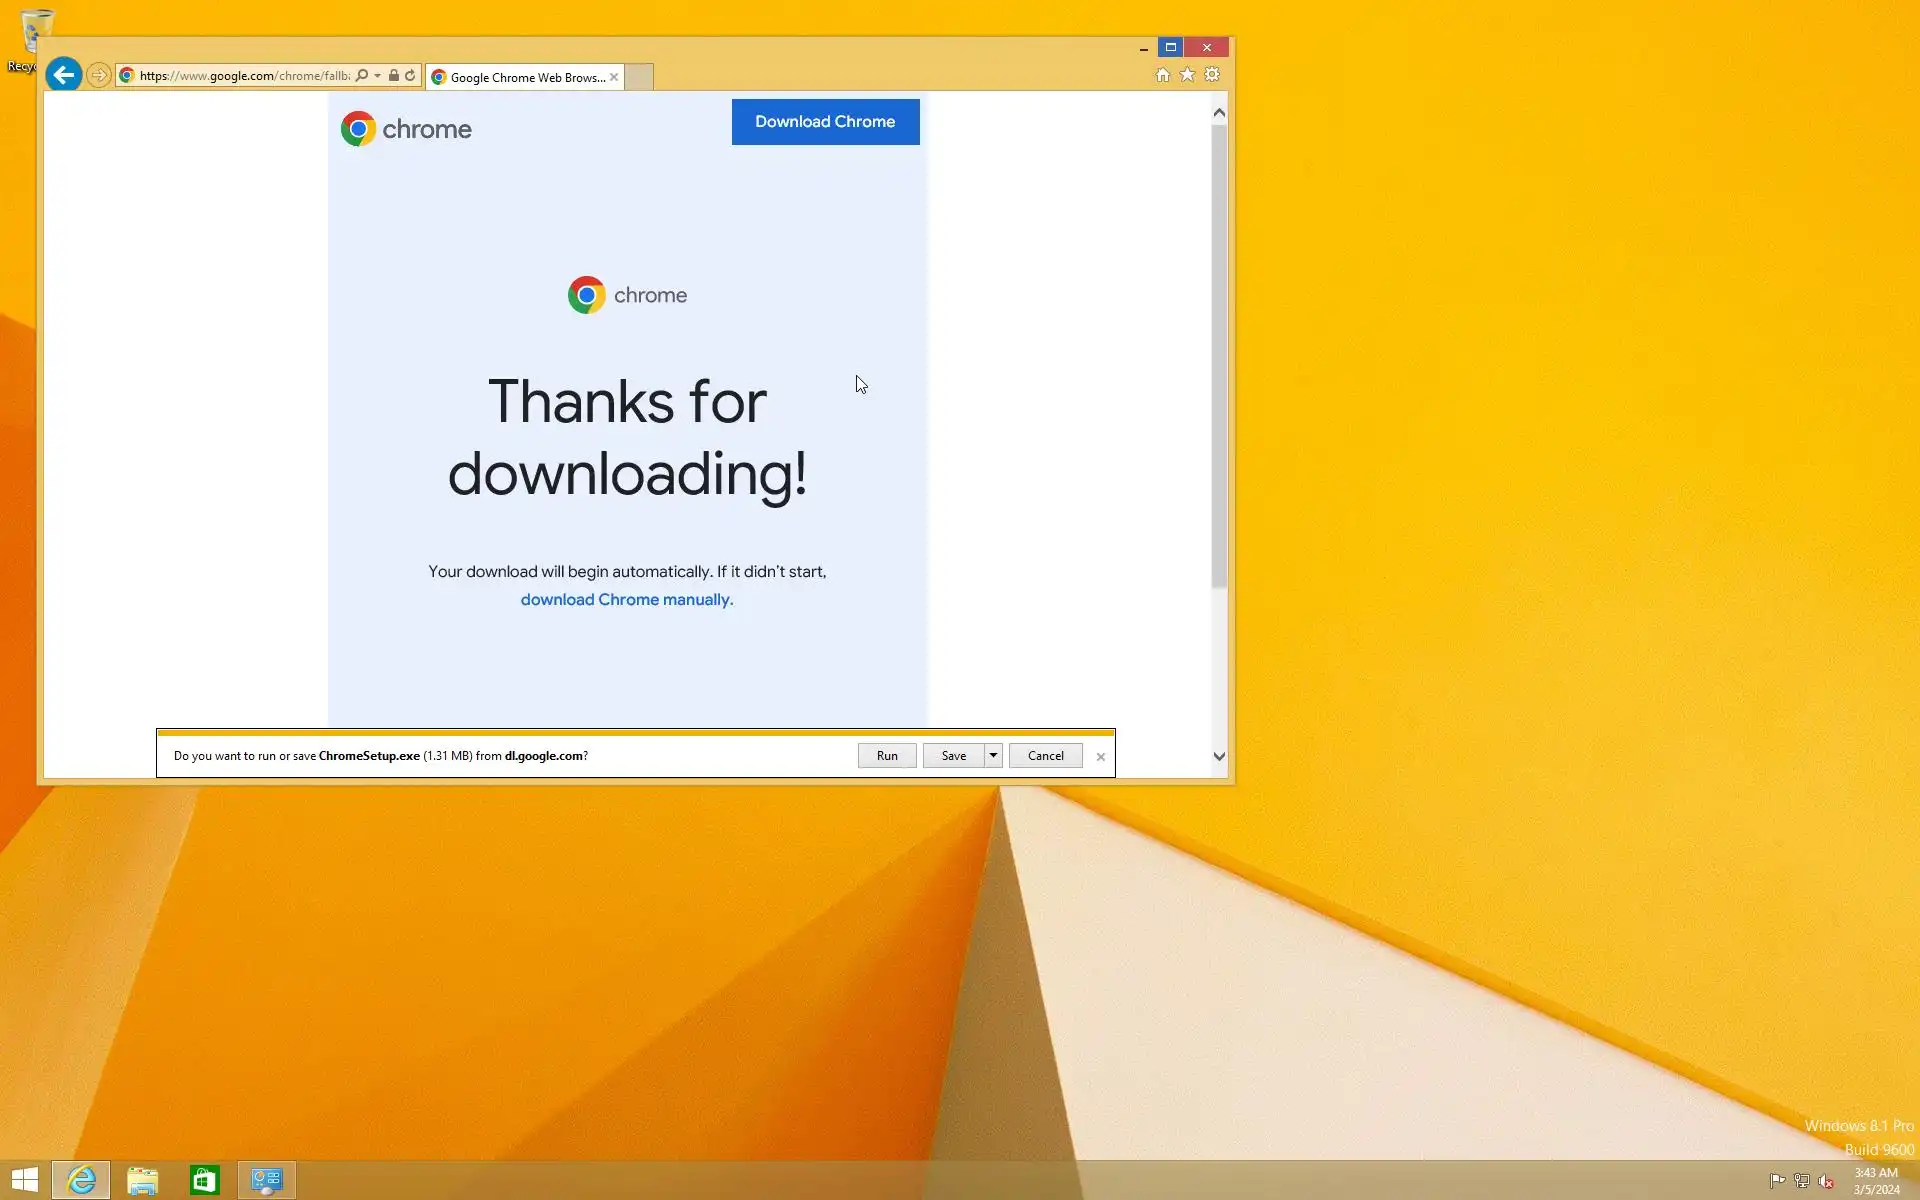
Task: Open favorites star icon
Action: [x=1187, y=75]
